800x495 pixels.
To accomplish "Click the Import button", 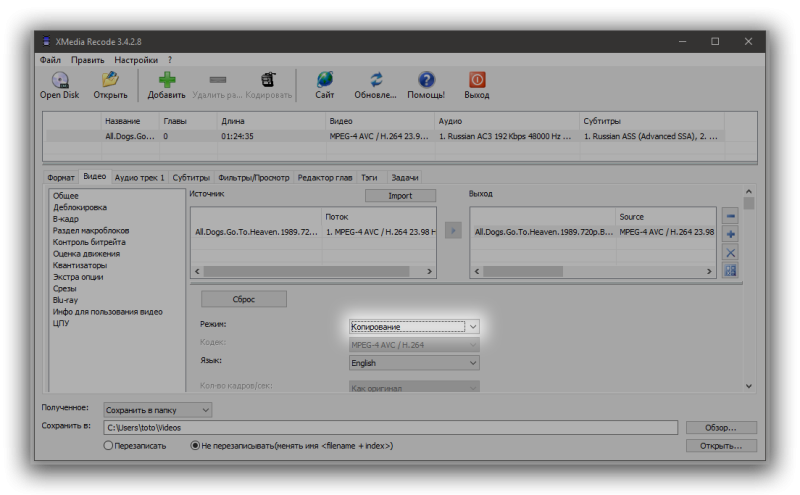I will [401, 195].
